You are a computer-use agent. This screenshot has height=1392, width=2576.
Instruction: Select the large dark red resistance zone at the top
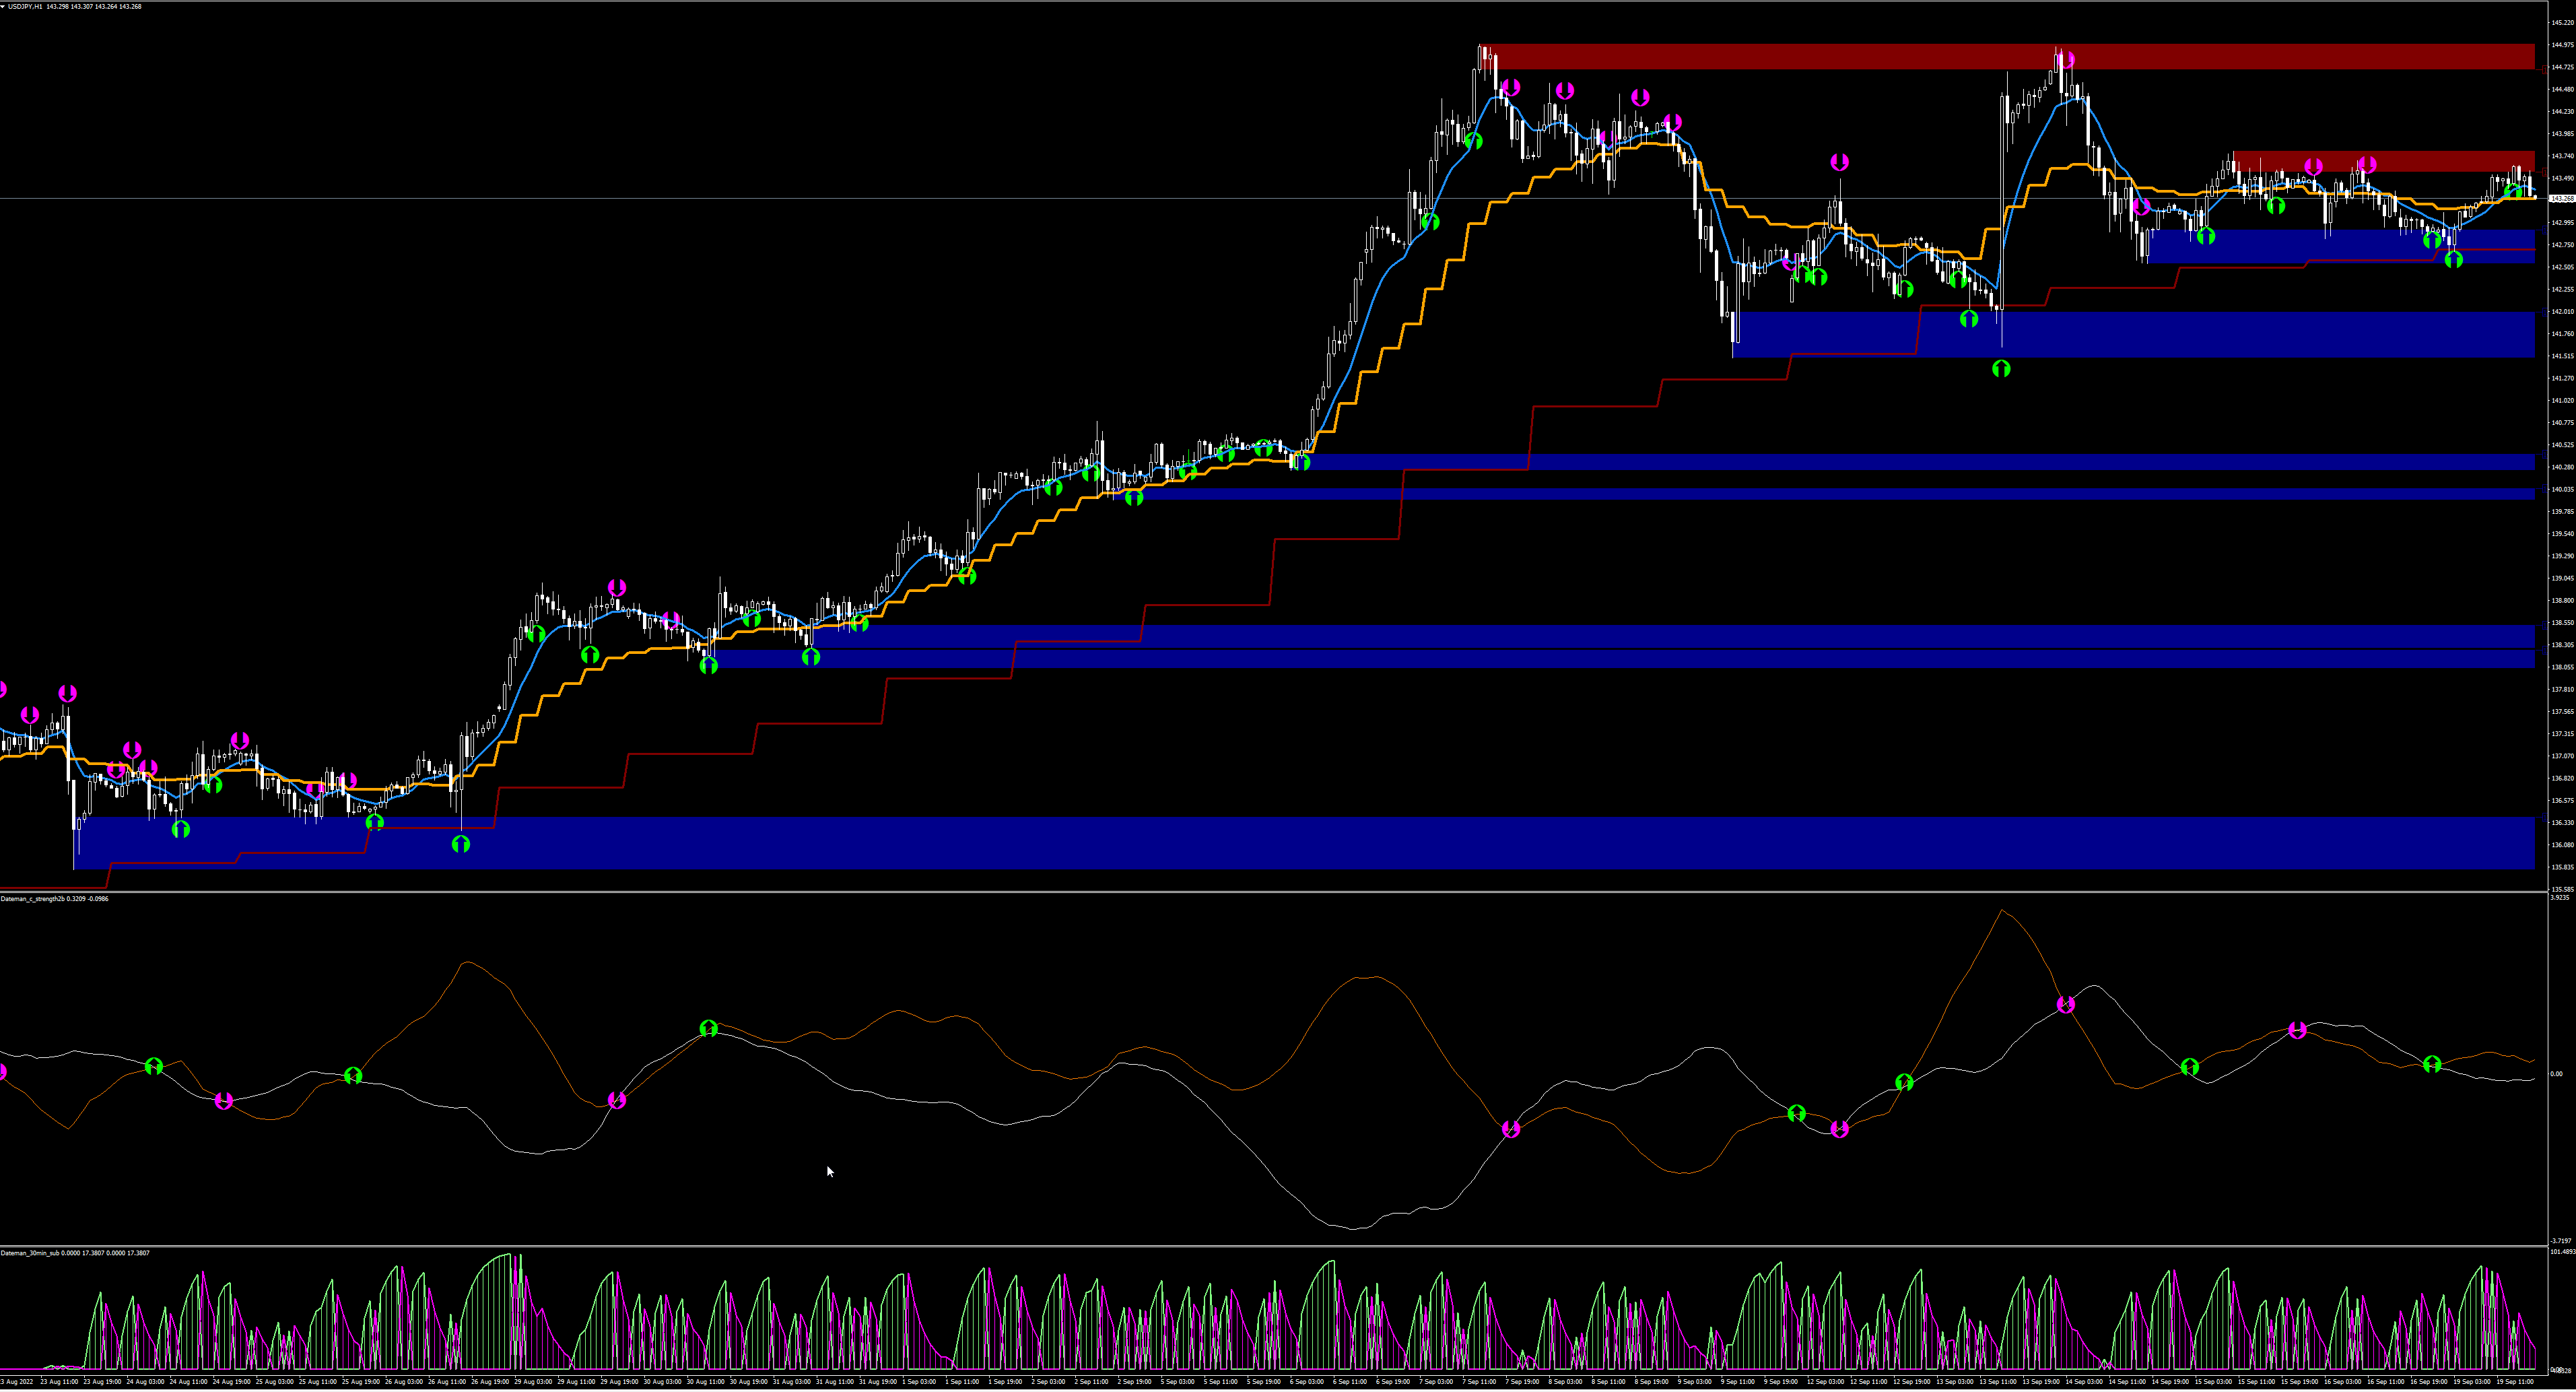click(x=1800, y=56)
